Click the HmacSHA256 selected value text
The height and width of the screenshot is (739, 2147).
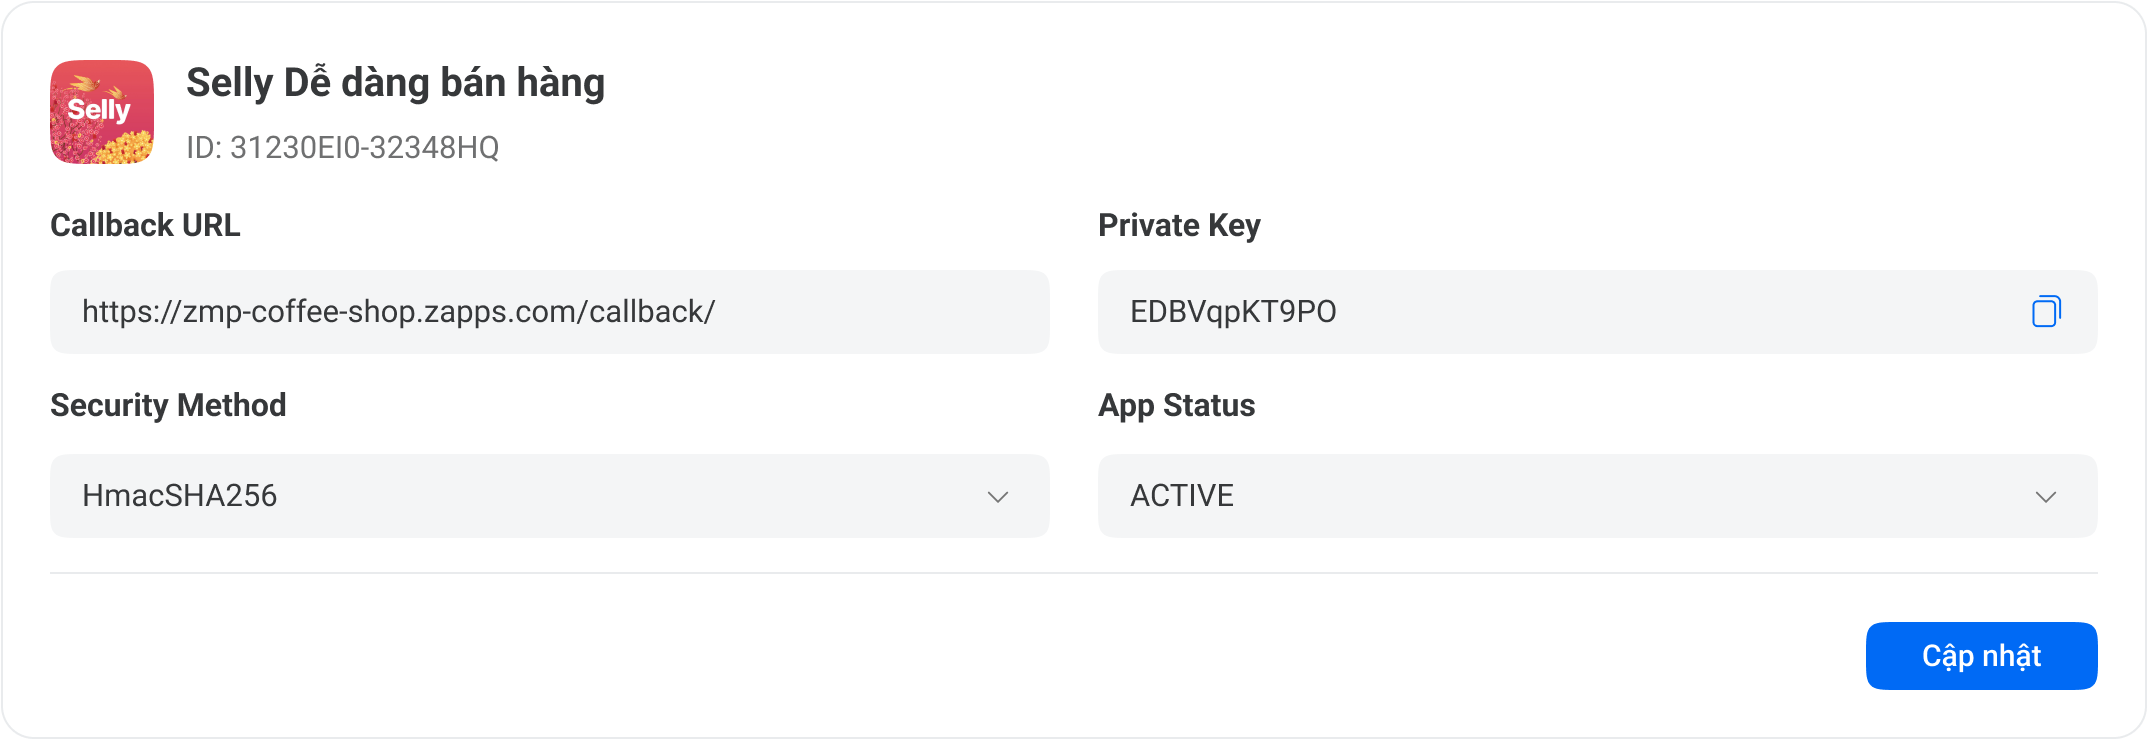pyautogui.click(x=180, y=496)
